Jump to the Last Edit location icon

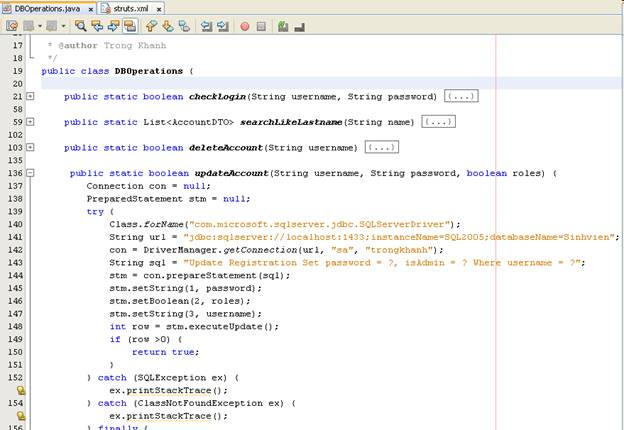point(12,26)
